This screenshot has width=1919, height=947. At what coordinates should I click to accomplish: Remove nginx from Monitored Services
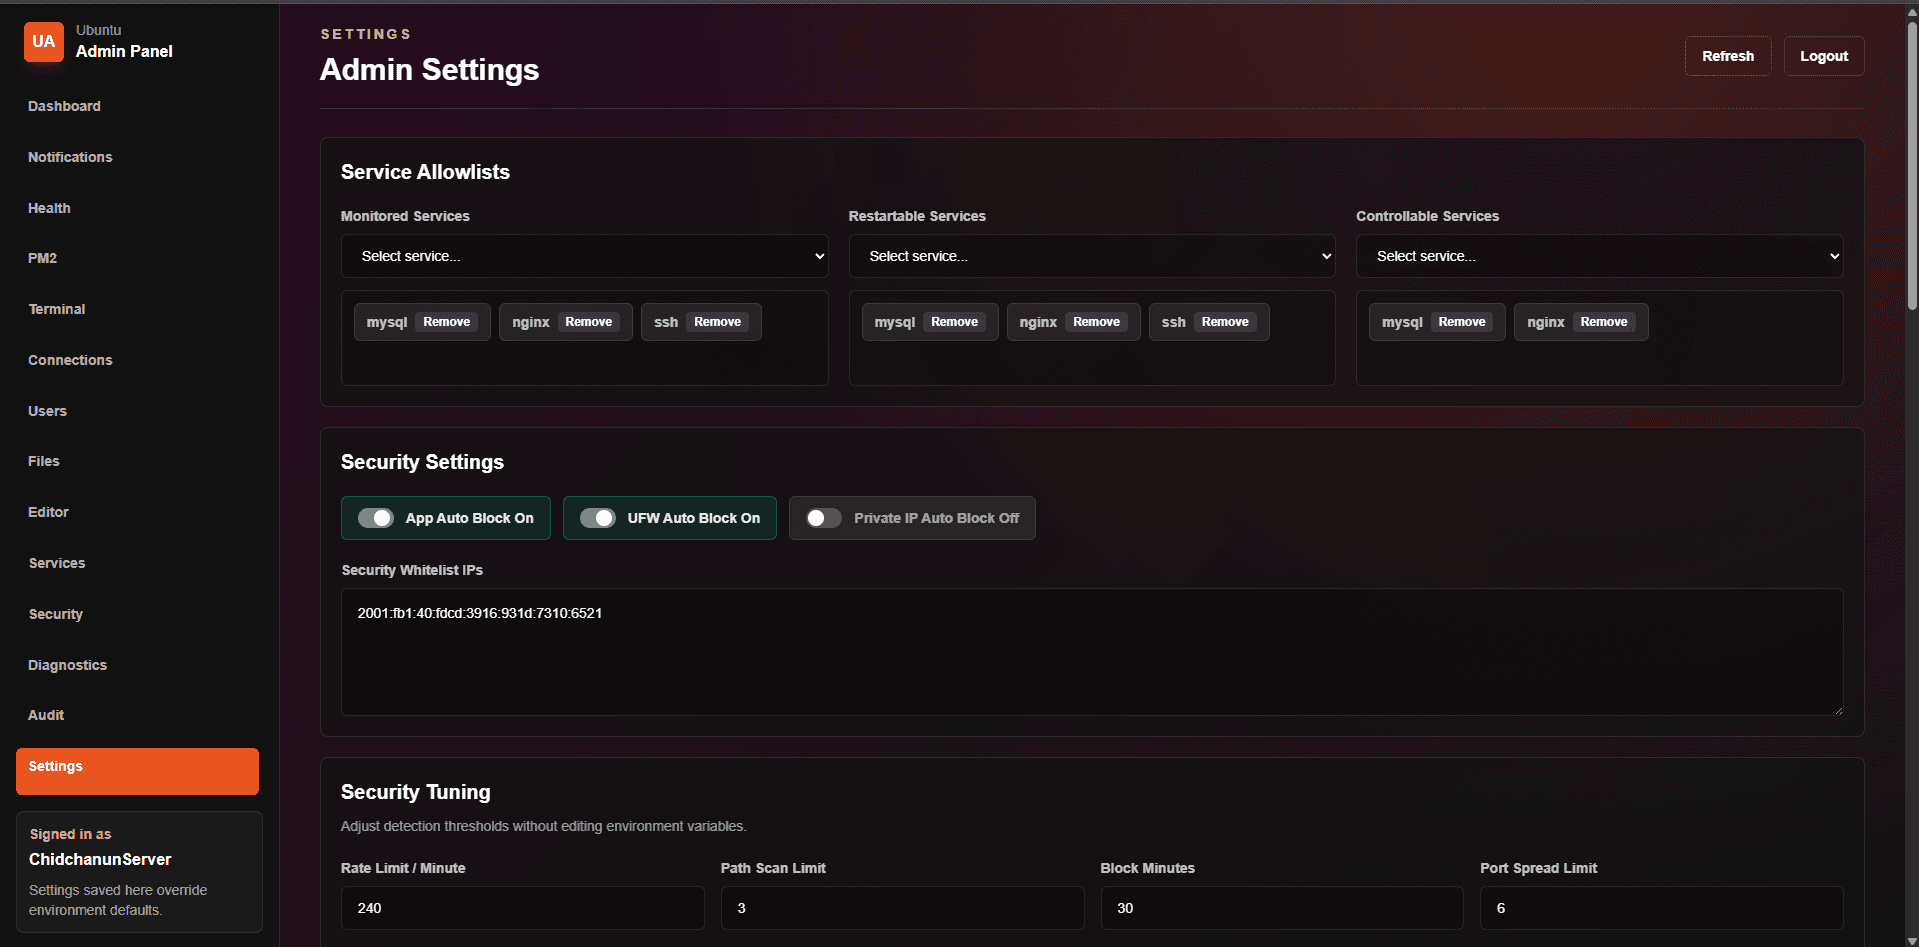(x=588, y=322)
